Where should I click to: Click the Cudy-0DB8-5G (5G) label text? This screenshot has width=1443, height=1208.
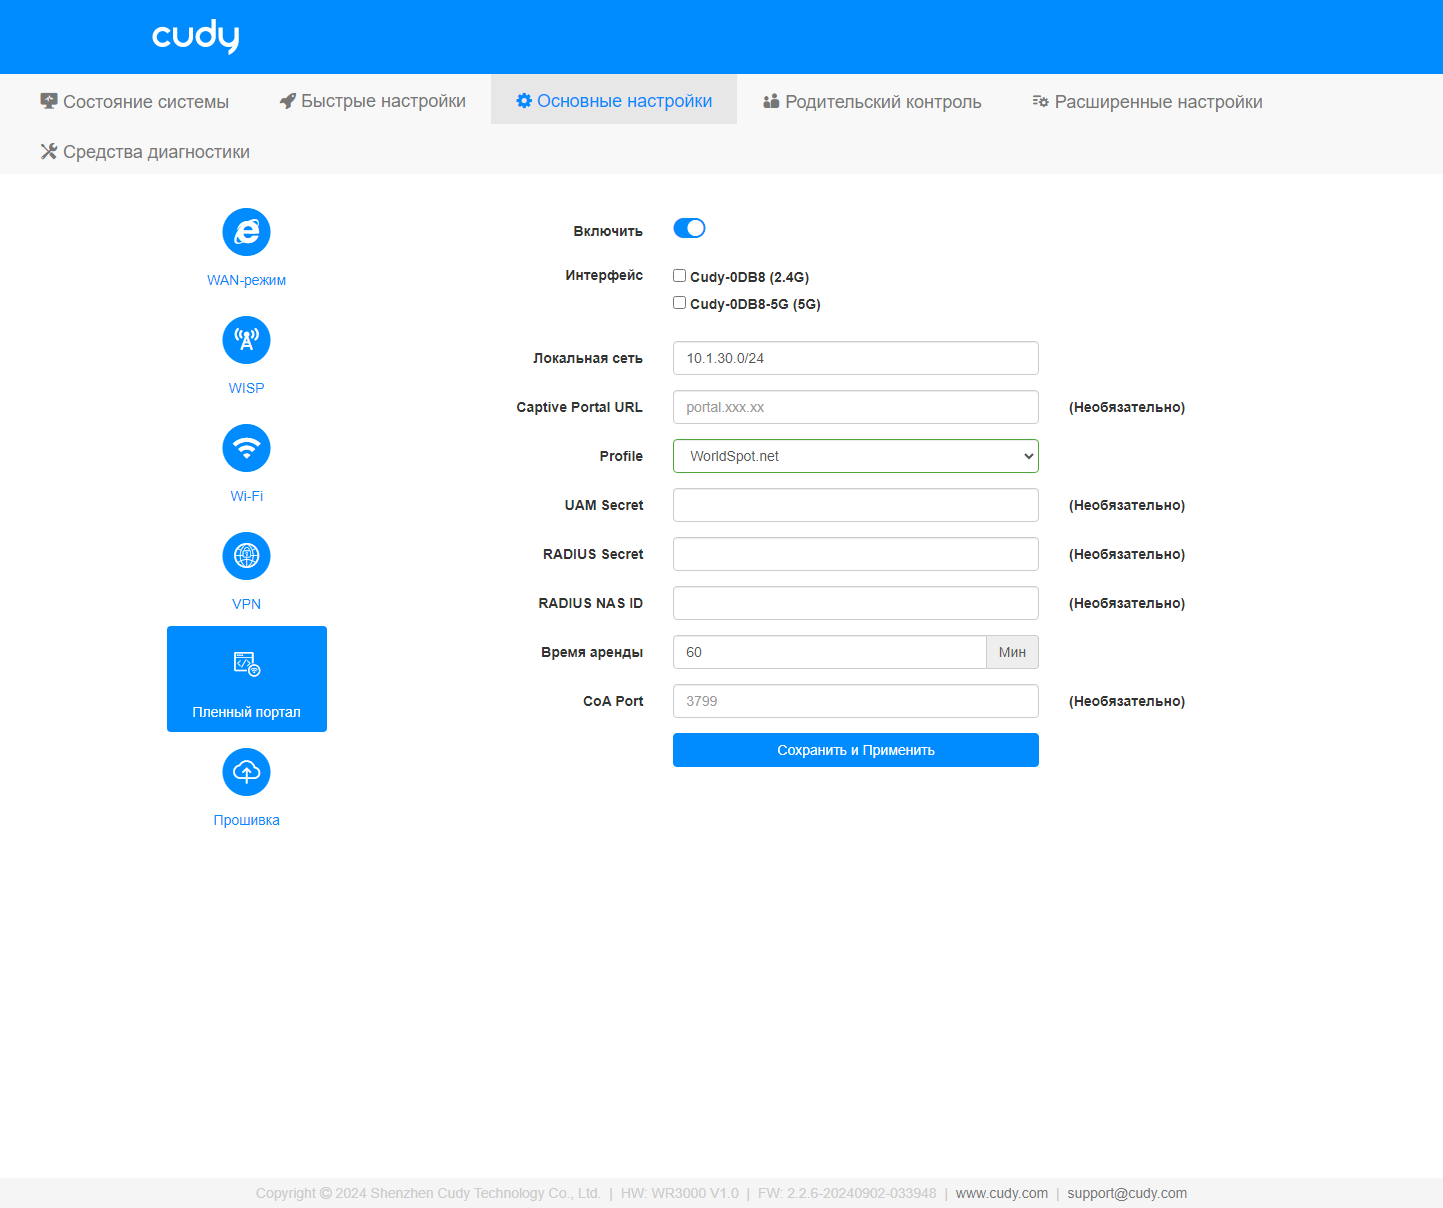click(755, 304)
